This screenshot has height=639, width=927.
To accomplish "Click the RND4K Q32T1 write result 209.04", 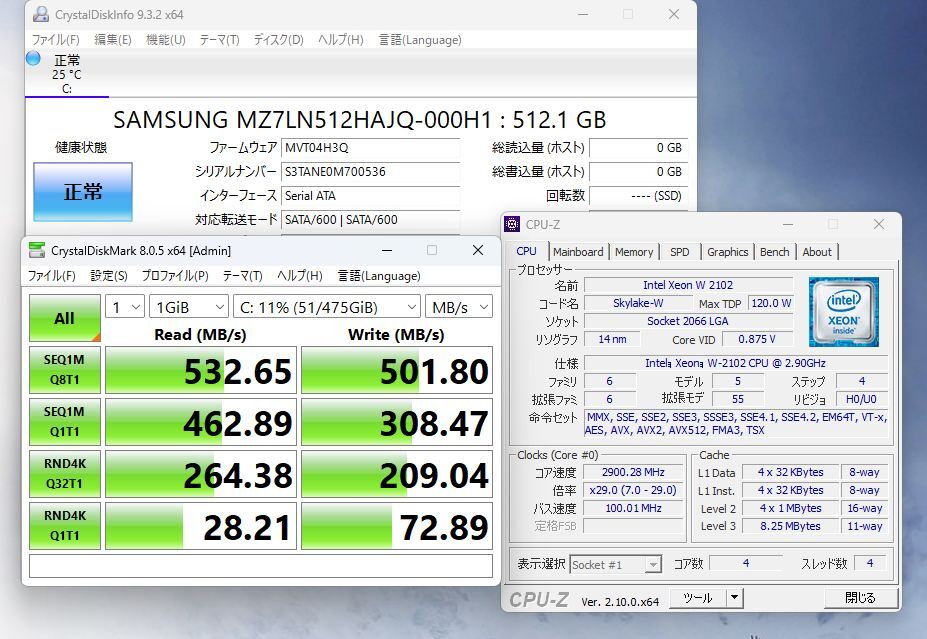I will tap(397, 474).
